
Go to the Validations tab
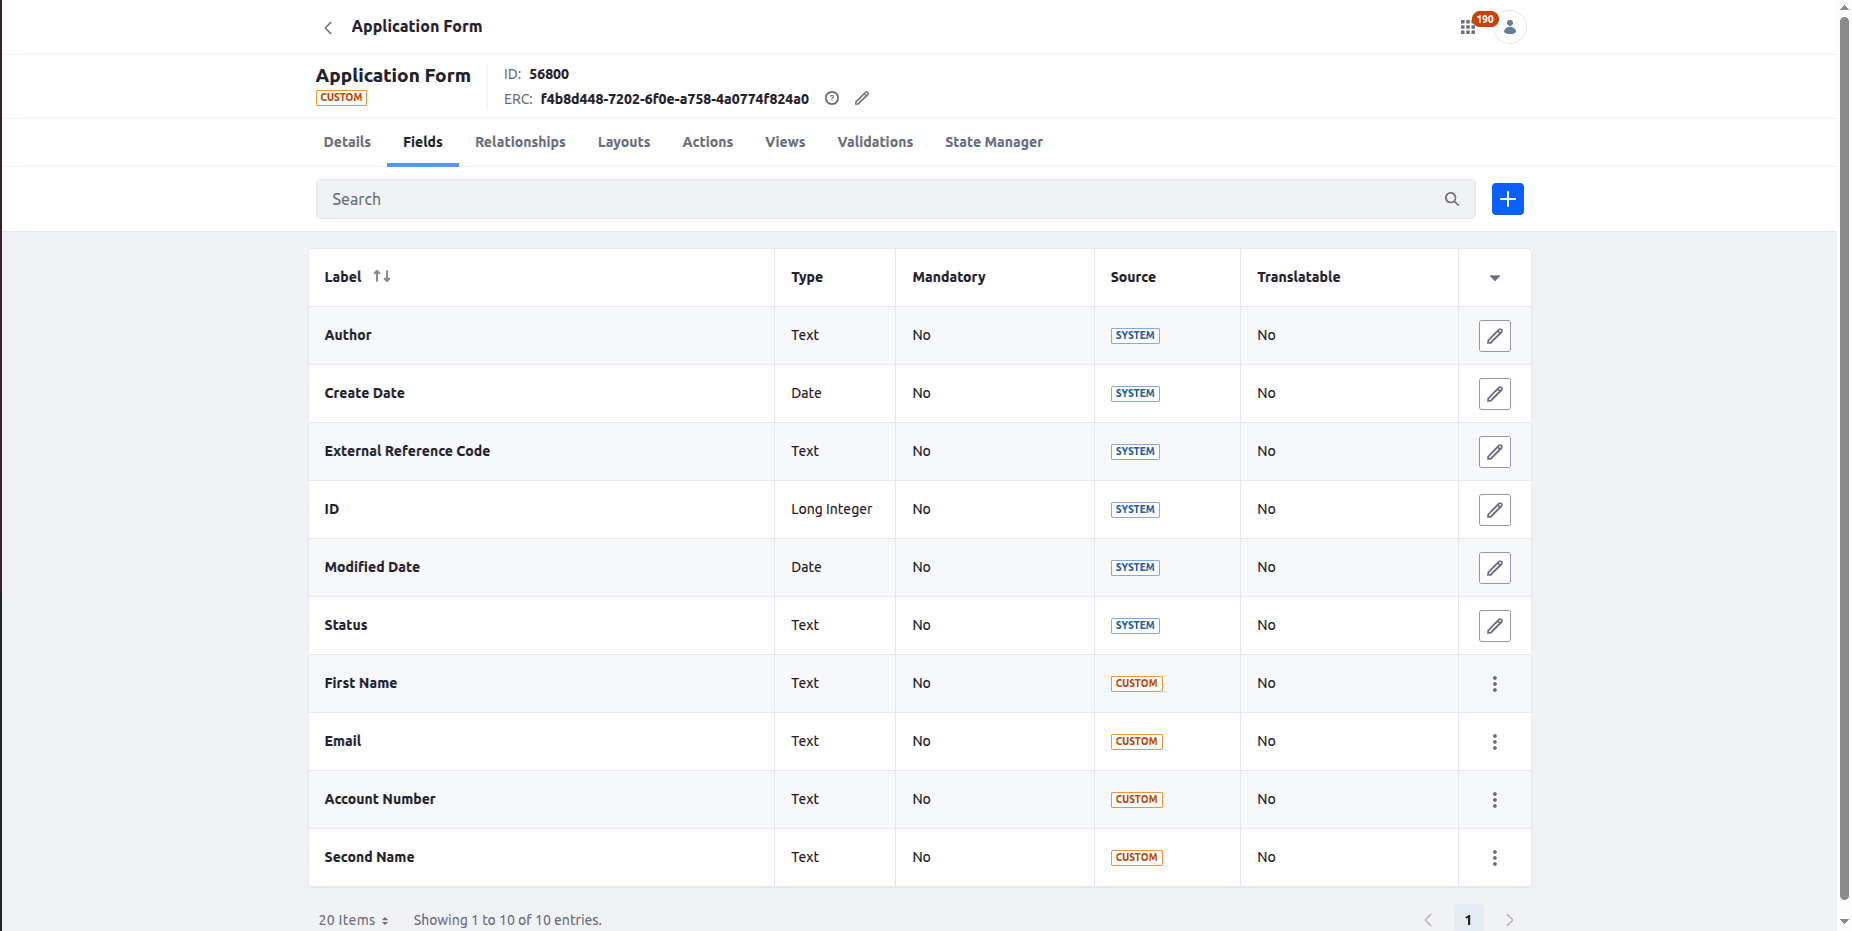875,142
